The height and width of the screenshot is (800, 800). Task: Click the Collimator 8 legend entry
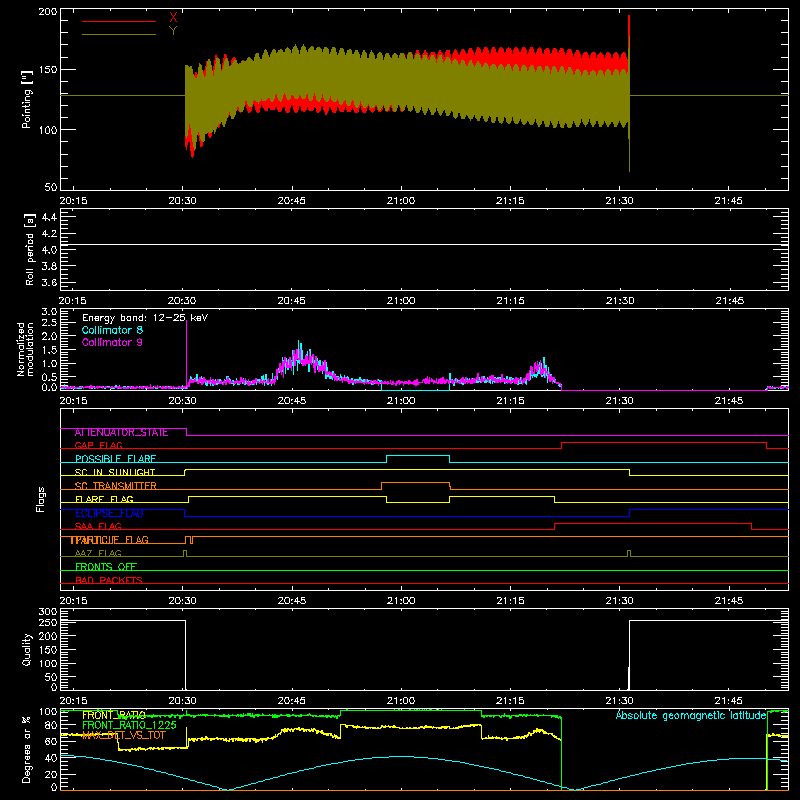pos(112,330)
